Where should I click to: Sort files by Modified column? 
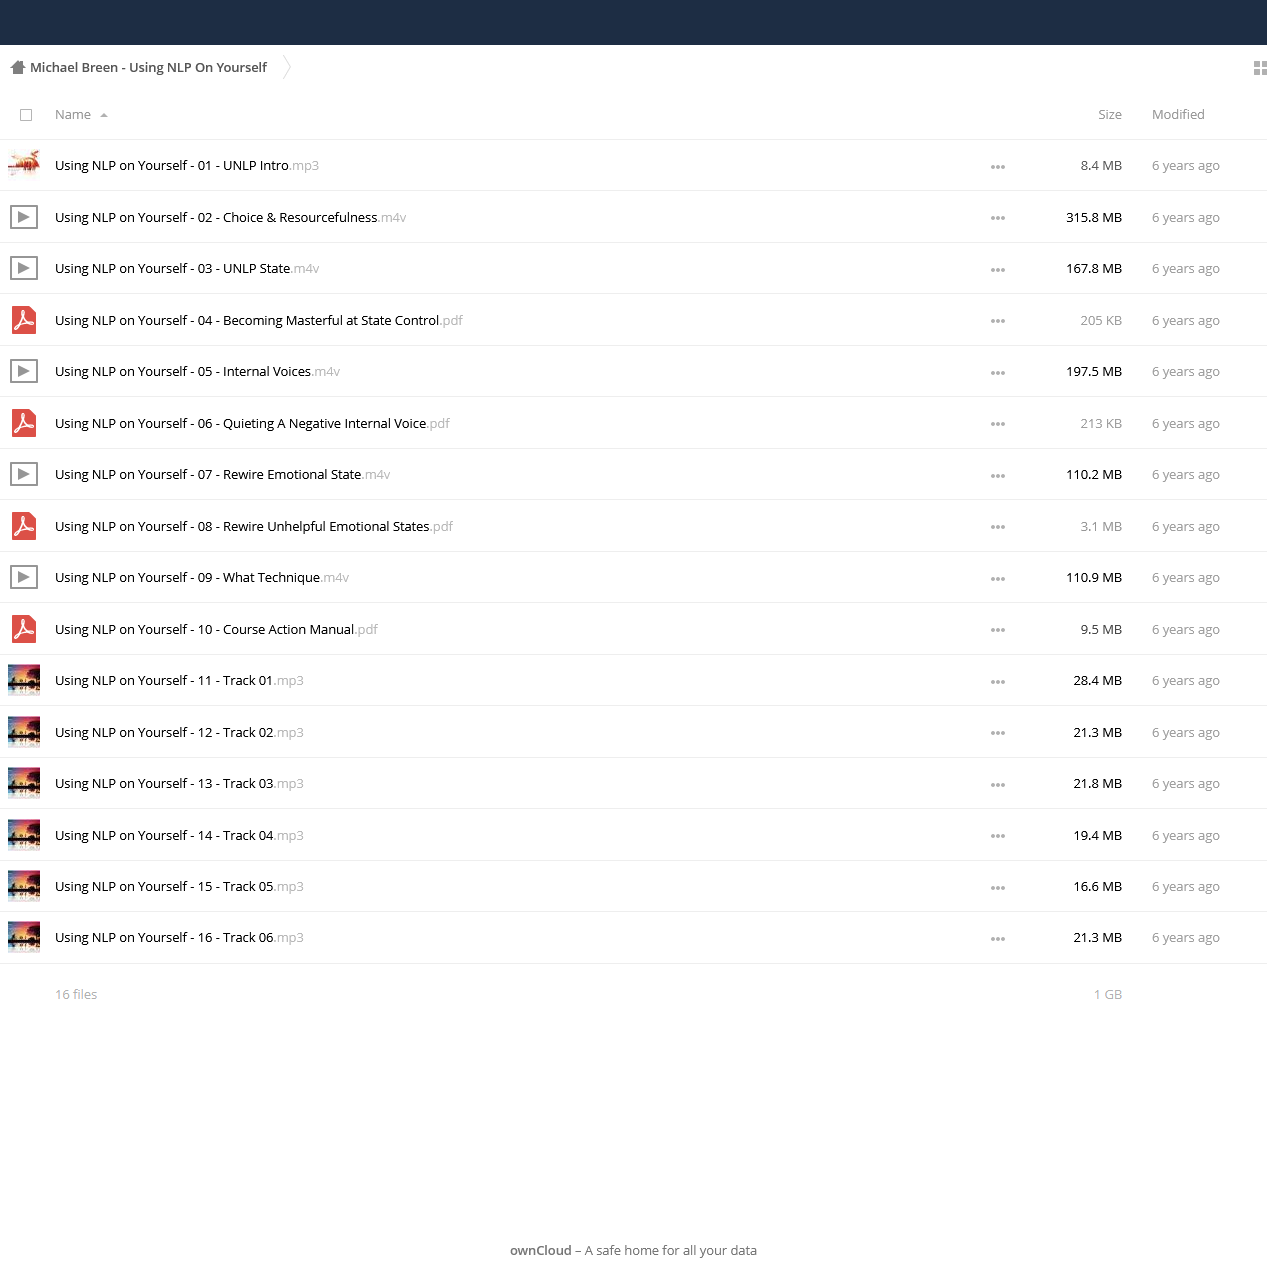pos(1178,115)
